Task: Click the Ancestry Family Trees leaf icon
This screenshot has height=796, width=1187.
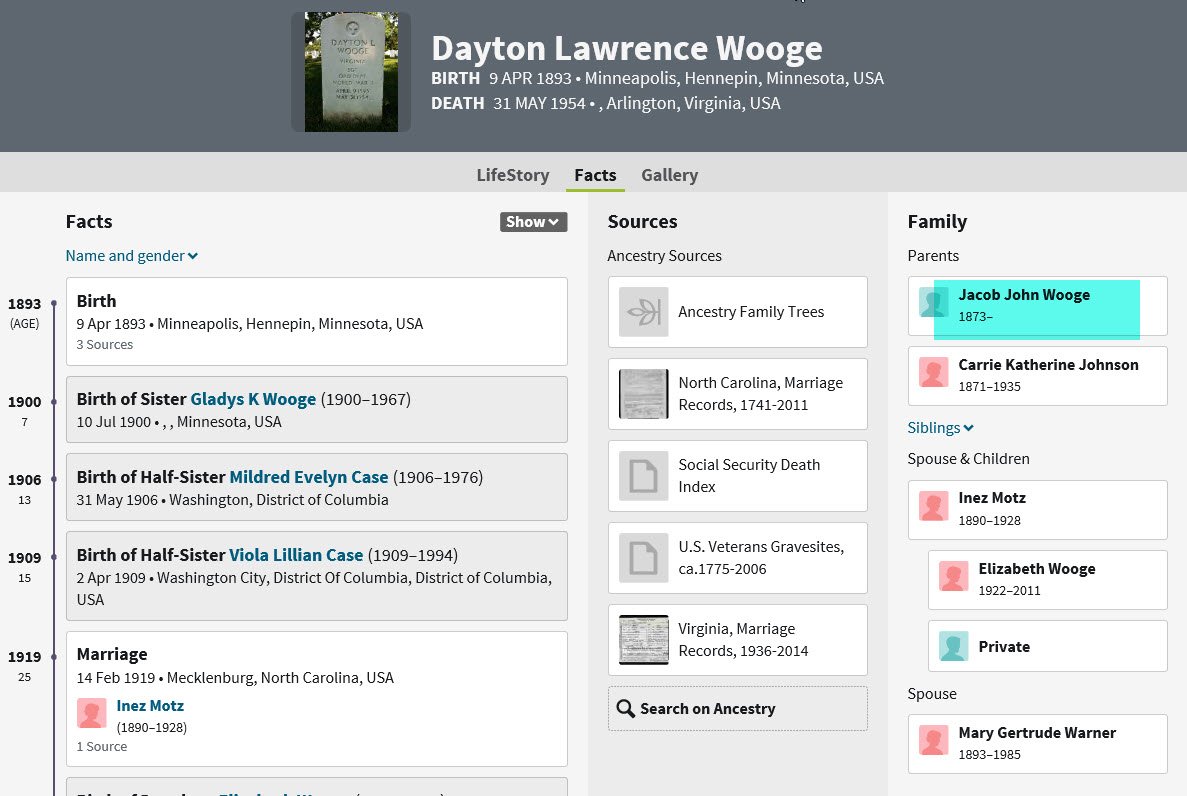Action: (x=643, y=312)
